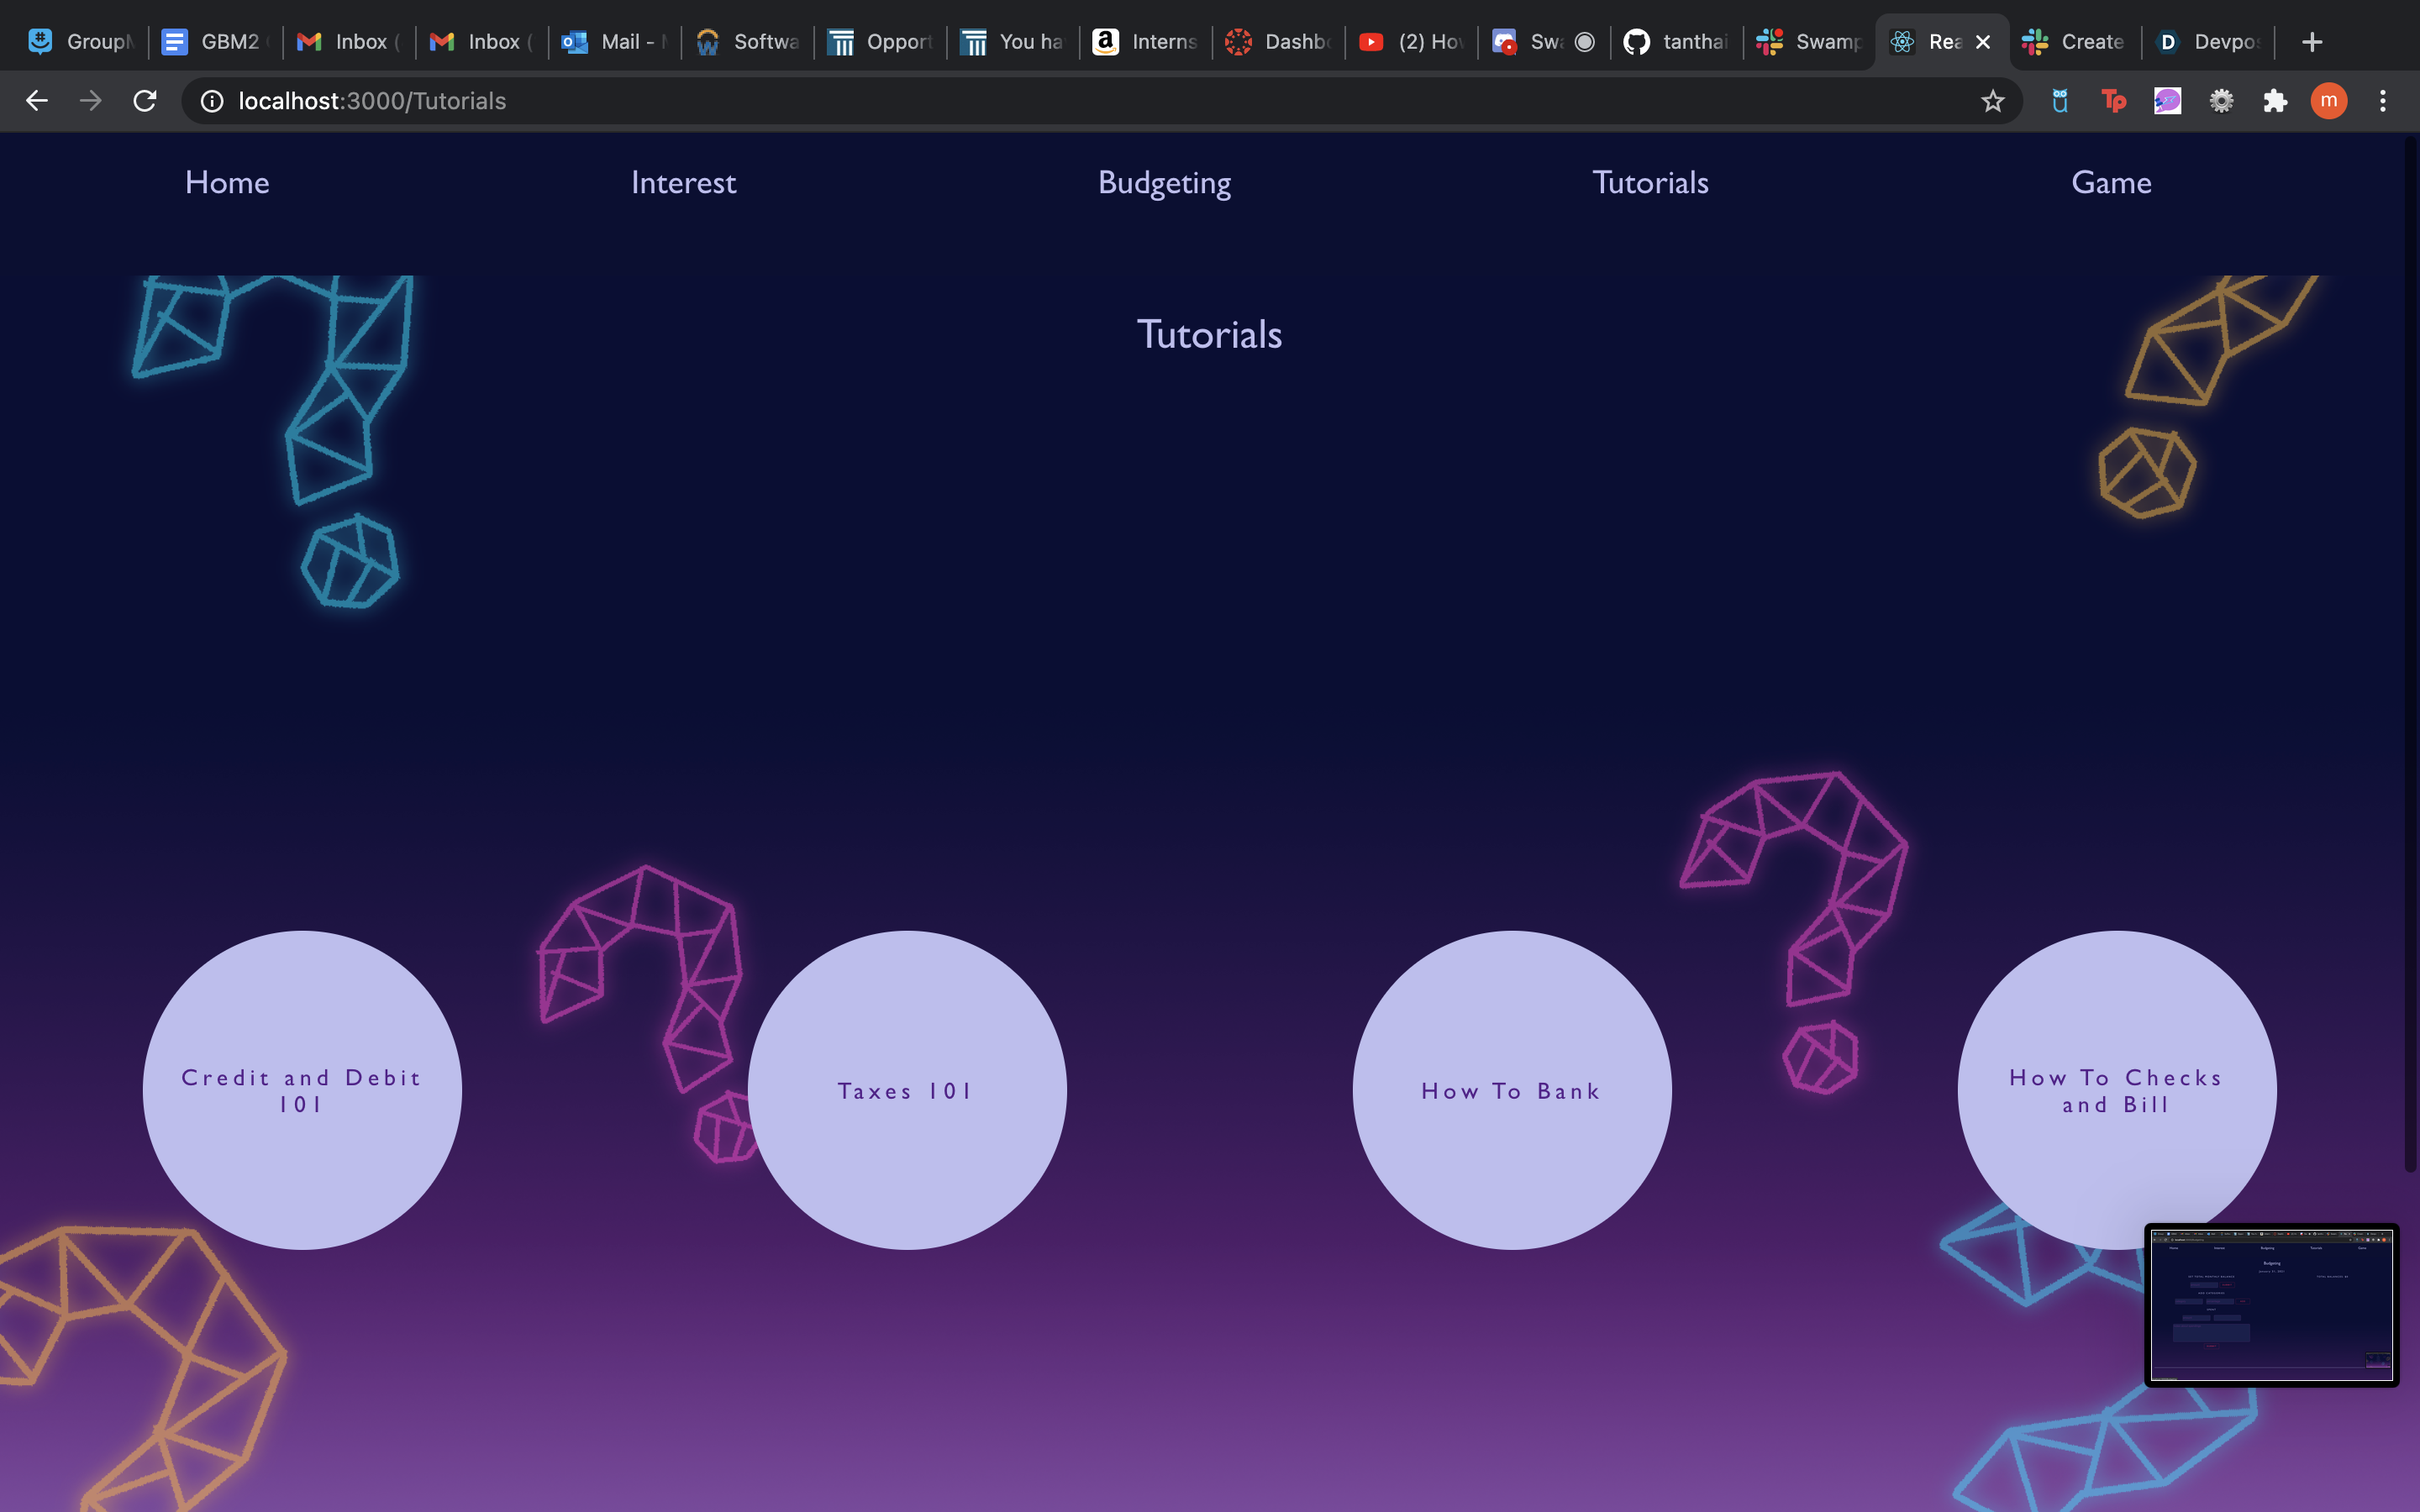
Task: Select Credit and Debit 101 circle
Action: tap(302, 1090)
